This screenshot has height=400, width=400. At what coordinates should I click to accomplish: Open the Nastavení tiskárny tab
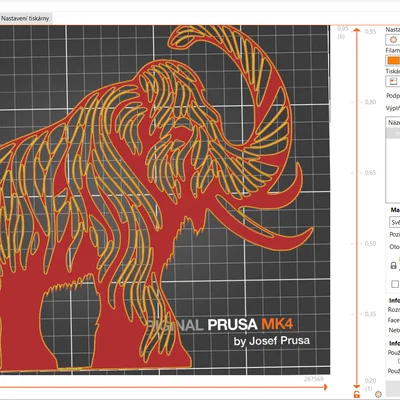[x=25, y=19]
